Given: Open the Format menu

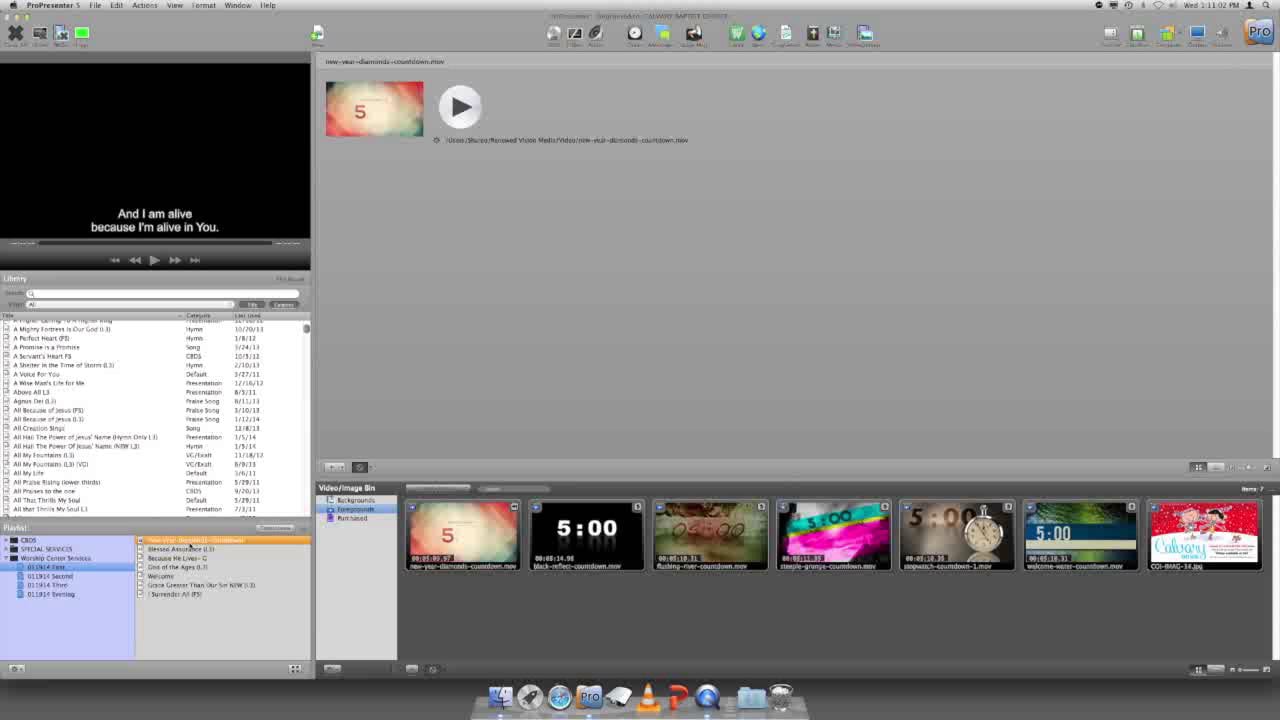Looking at the screenshot, I should point(203,5).
